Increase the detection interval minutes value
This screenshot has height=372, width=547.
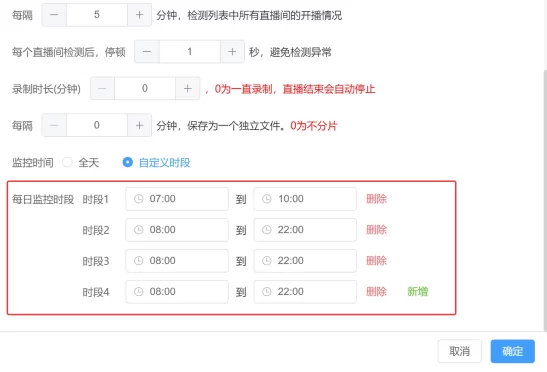pyautogui.click(x=140, y=15)
